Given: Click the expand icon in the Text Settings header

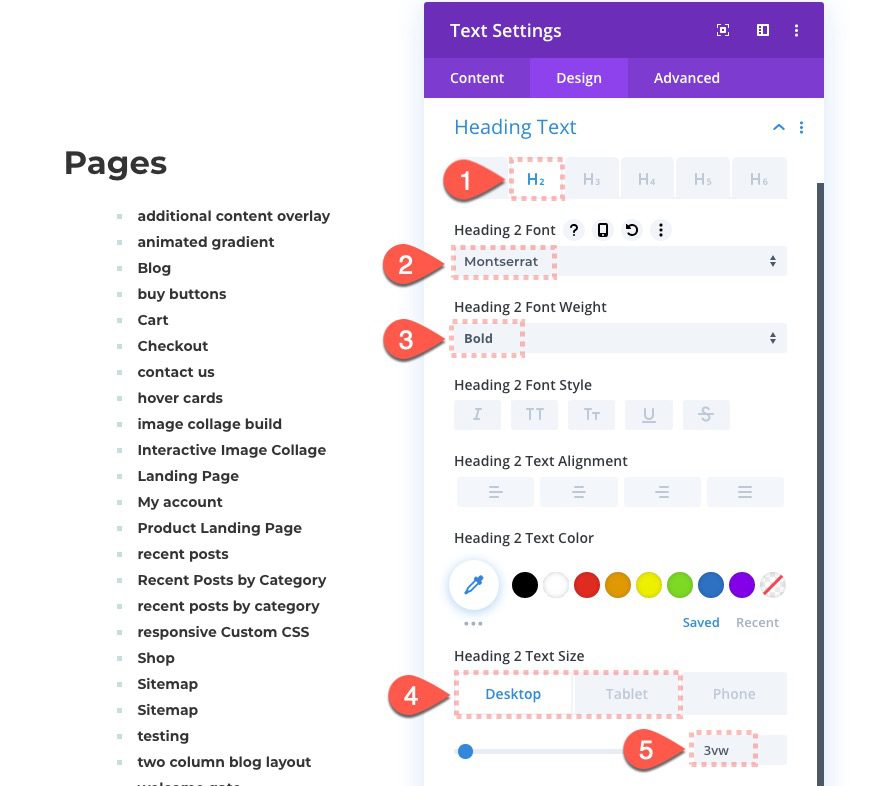Looking at the screenshot, I should pos(723,30).
